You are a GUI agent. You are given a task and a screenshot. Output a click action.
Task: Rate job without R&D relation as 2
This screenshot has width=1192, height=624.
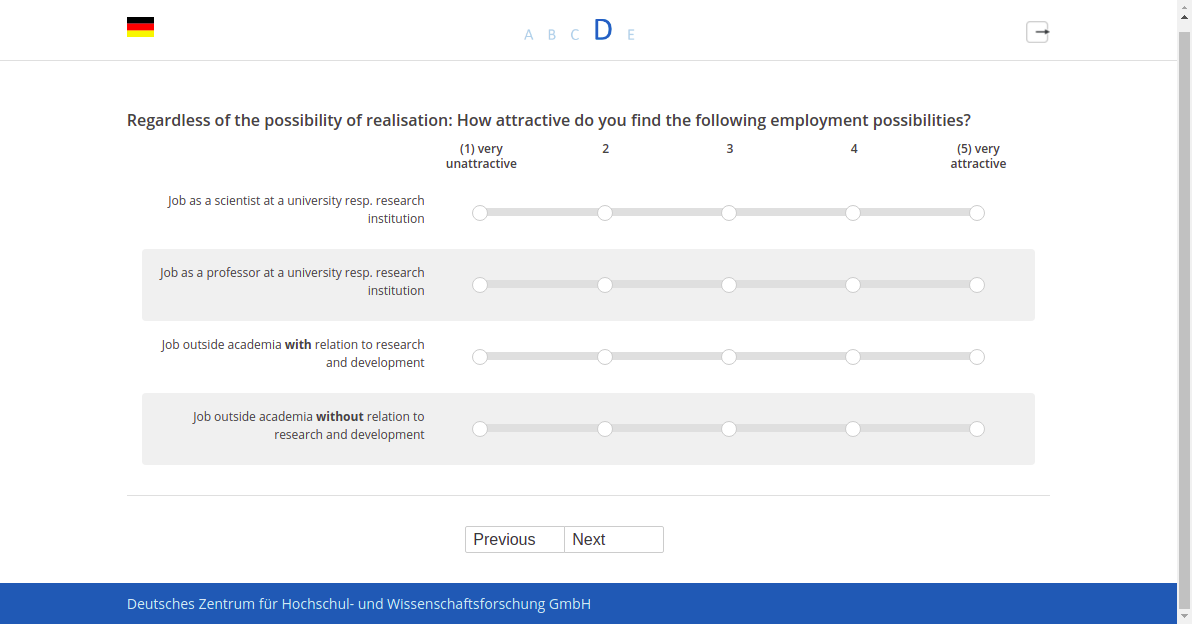[x=604, y=429]
